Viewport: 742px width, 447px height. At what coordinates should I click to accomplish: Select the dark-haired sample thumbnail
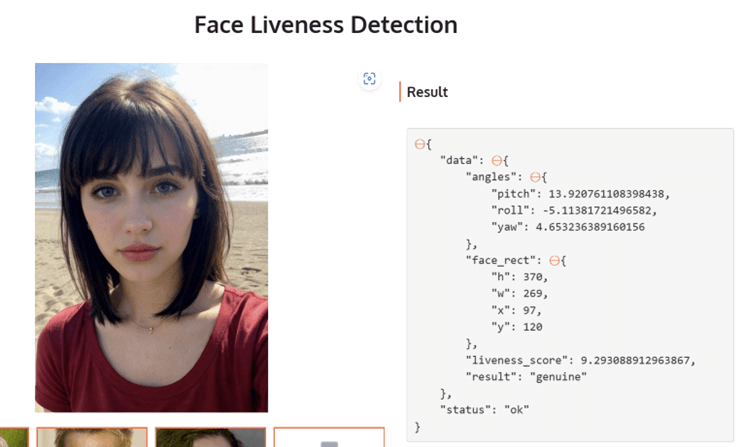click(210, 437)
